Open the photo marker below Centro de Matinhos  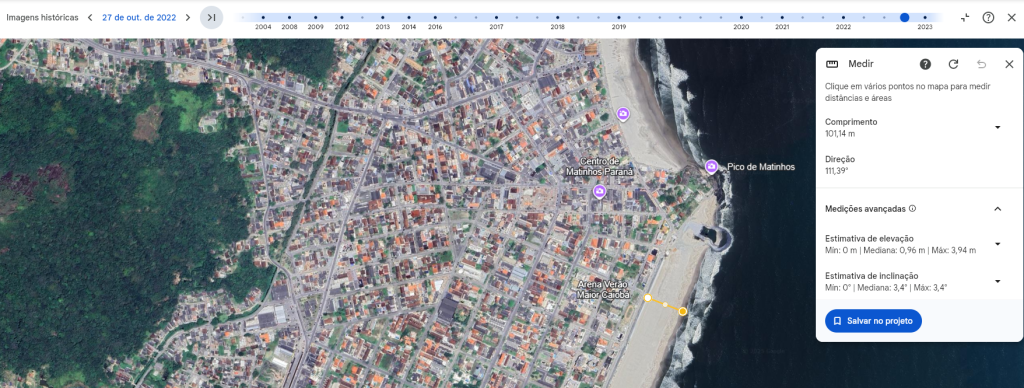coord(599,191)
